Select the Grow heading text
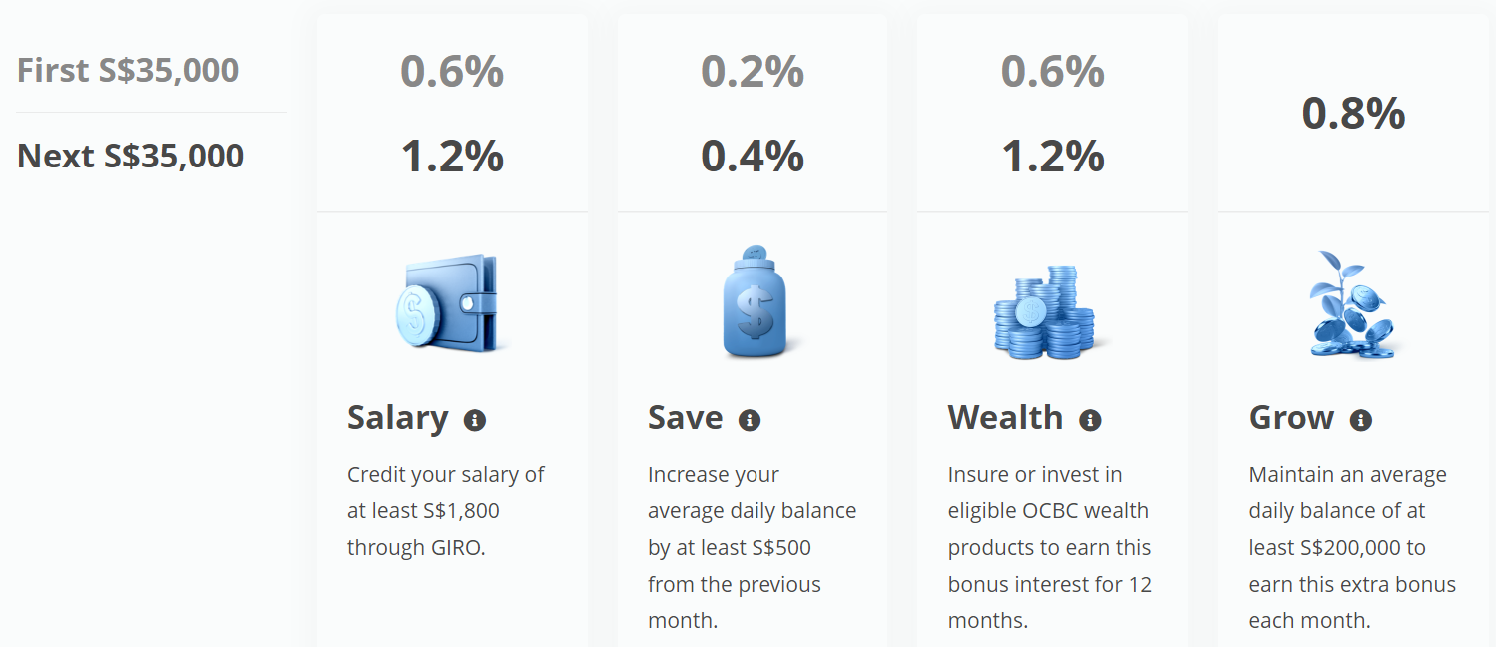The image size is (1496, 647). [x=1291, y=417]
